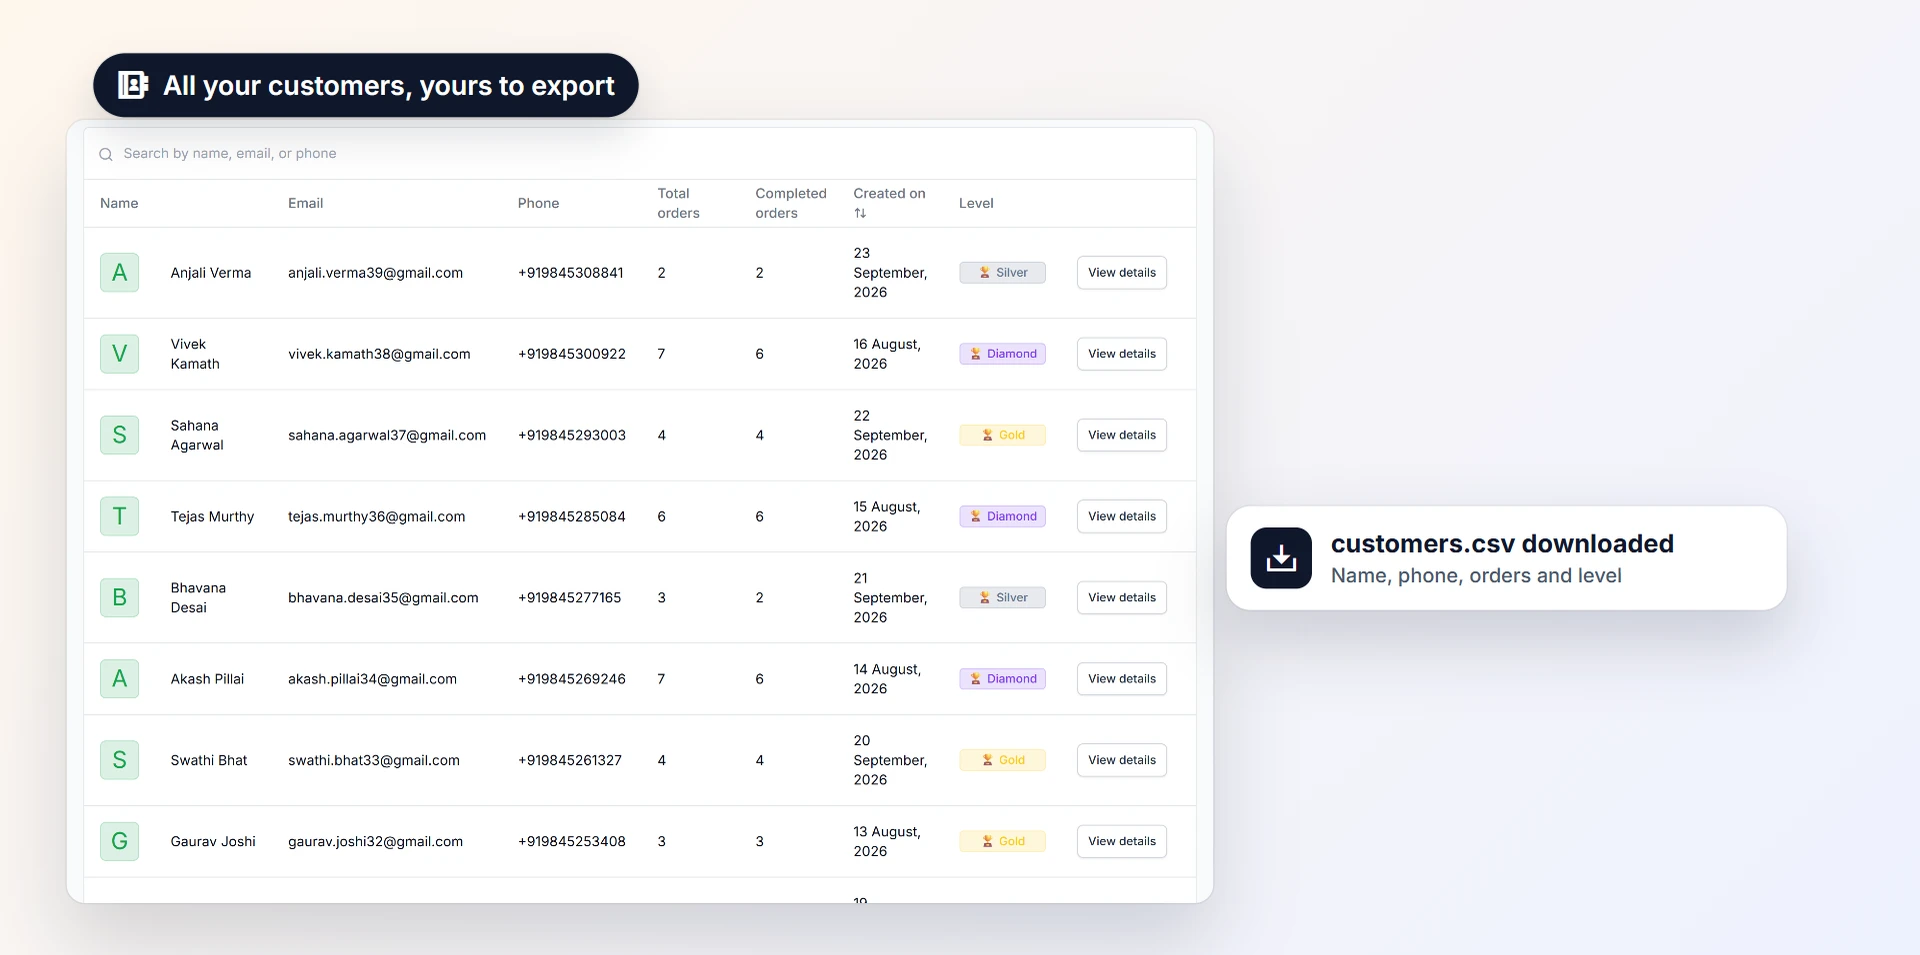The width and height of the screenshot is (1920, 955).
Task: Click the Gold level badge for Swathi Bhat
Action: 1002,760
